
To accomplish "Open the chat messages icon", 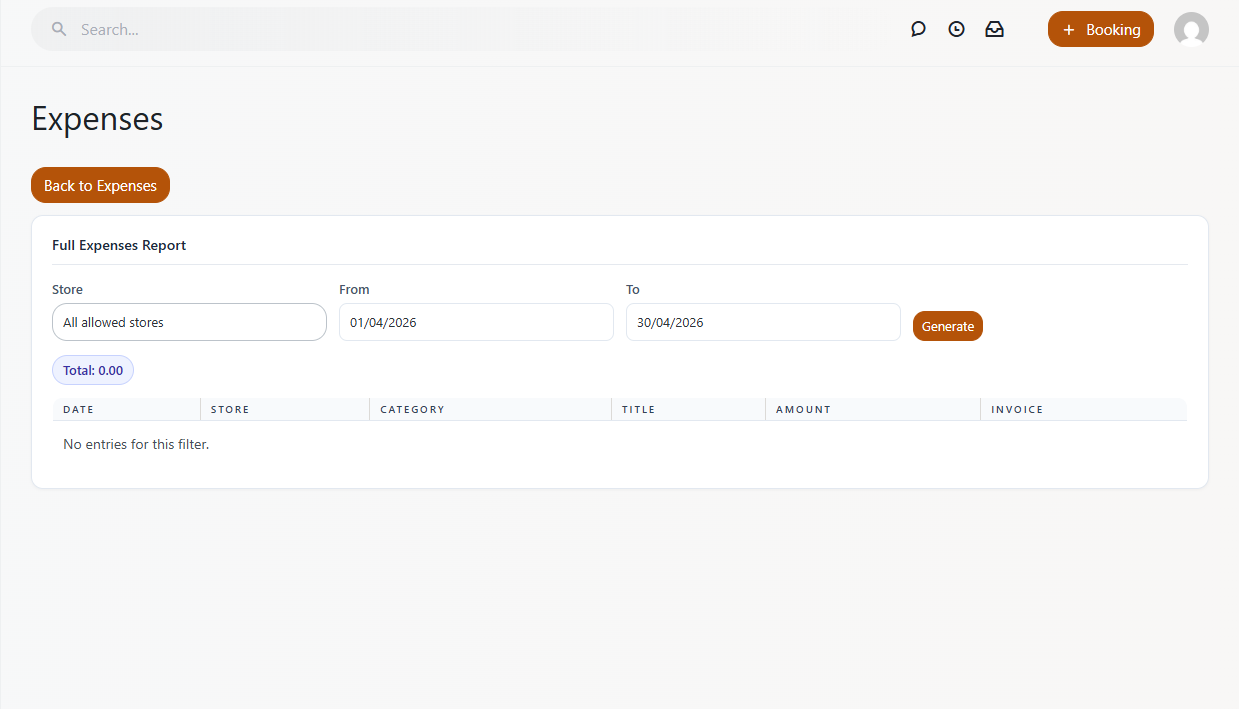I will click(x=918, y=30).
